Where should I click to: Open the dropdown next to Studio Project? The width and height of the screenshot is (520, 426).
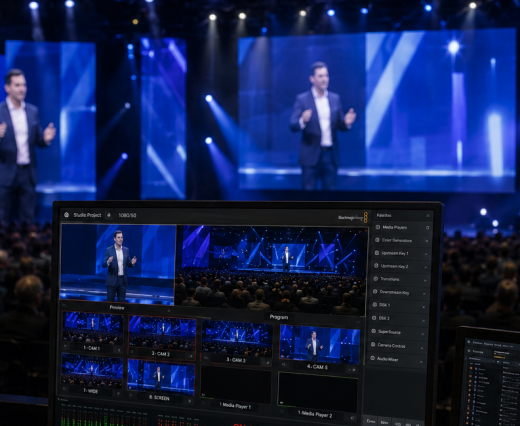point(109,215)
